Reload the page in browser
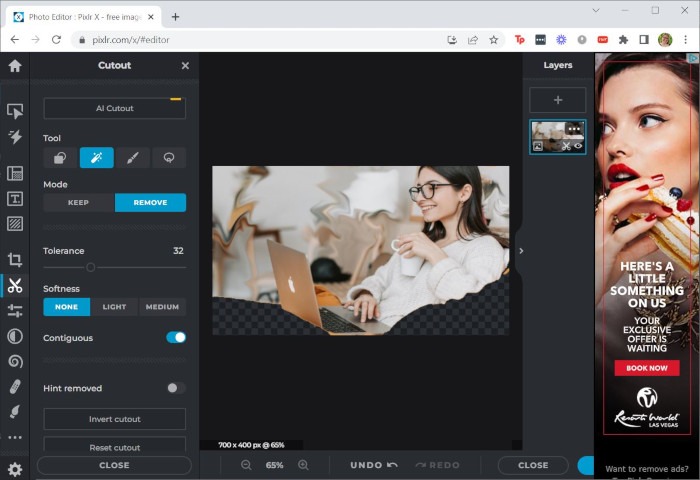Viewport: 700px width, 480px height. click(x=56, y=40)
